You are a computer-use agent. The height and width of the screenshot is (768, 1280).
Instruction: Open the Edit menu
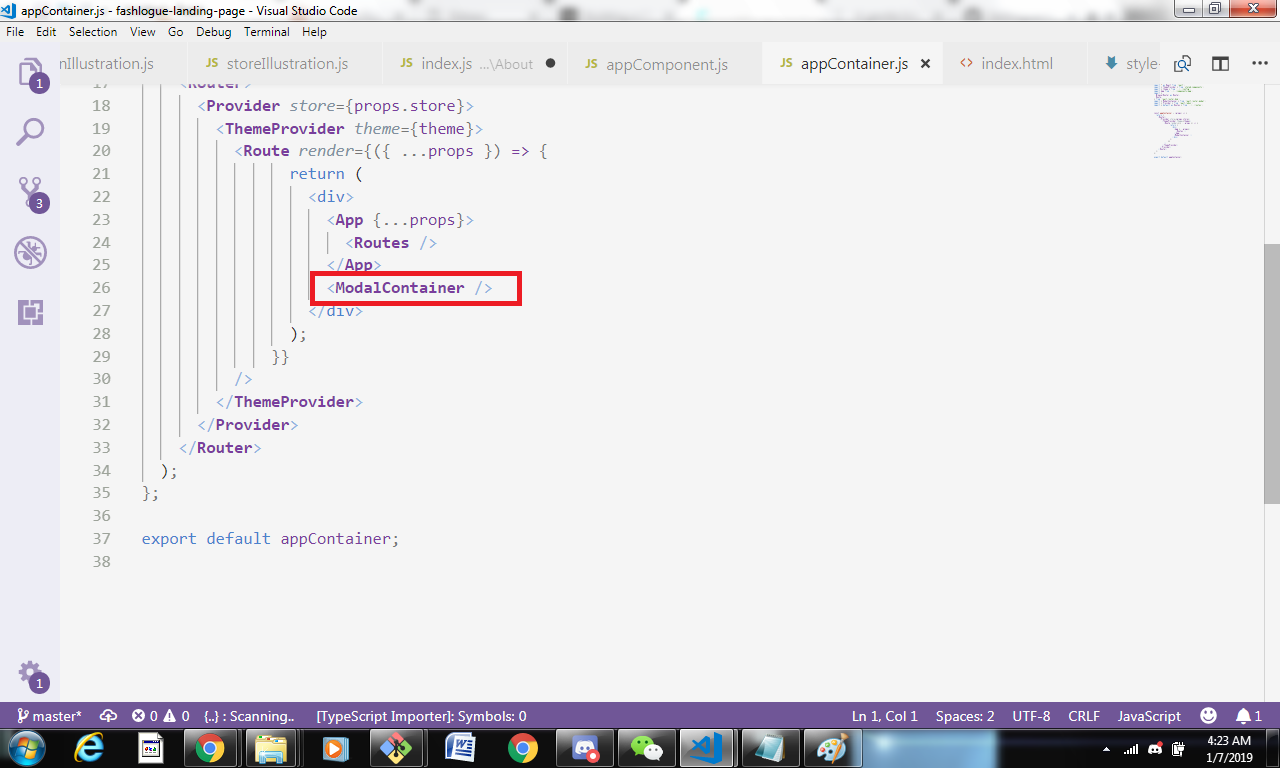(46, 32)
